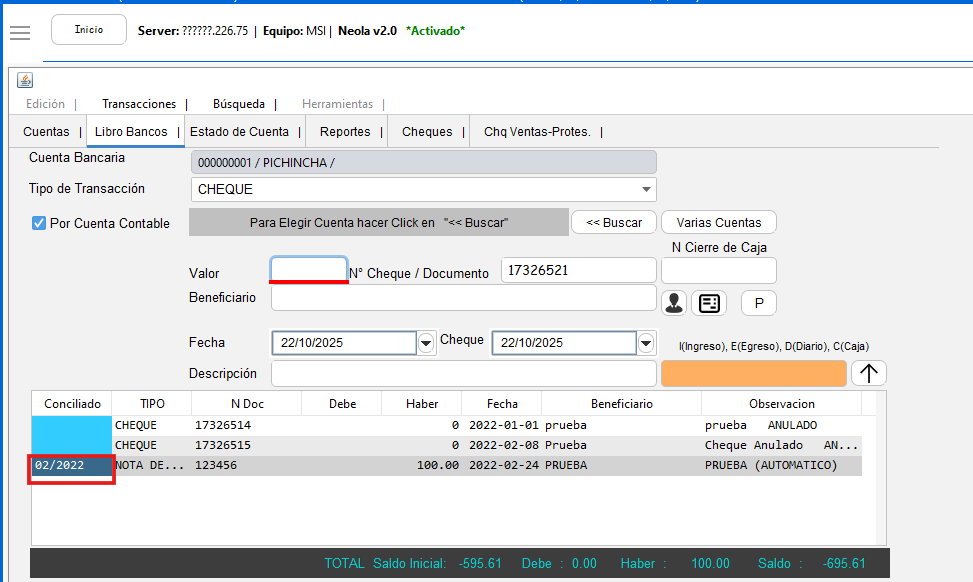Open the hamburger menu icon
Viewport: 973px width, 582px height.
pos(20,32)
